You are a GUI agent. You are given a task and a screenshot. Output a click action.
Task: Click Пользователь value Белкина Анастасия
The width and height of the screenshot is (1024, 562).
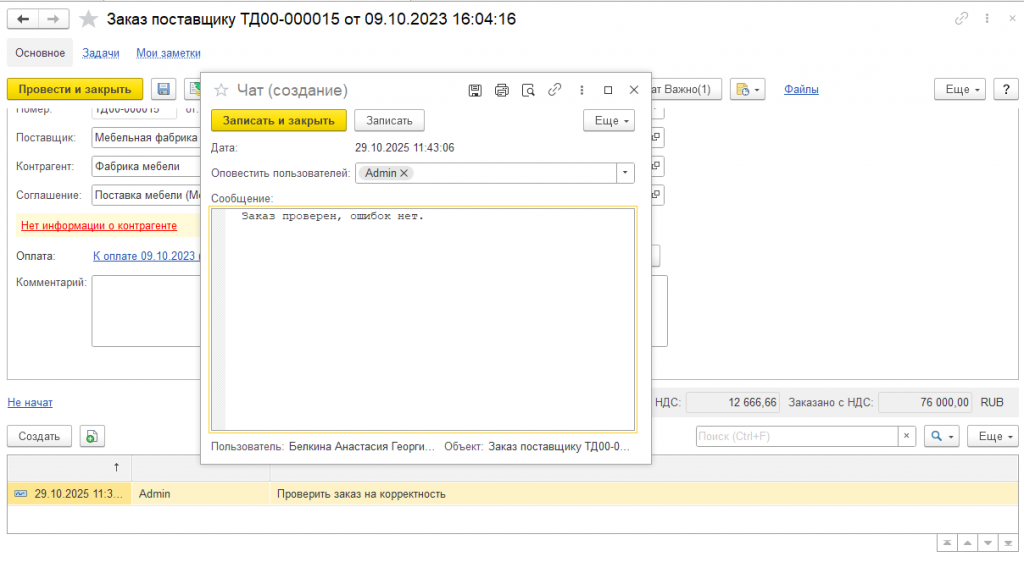[362, 447]
